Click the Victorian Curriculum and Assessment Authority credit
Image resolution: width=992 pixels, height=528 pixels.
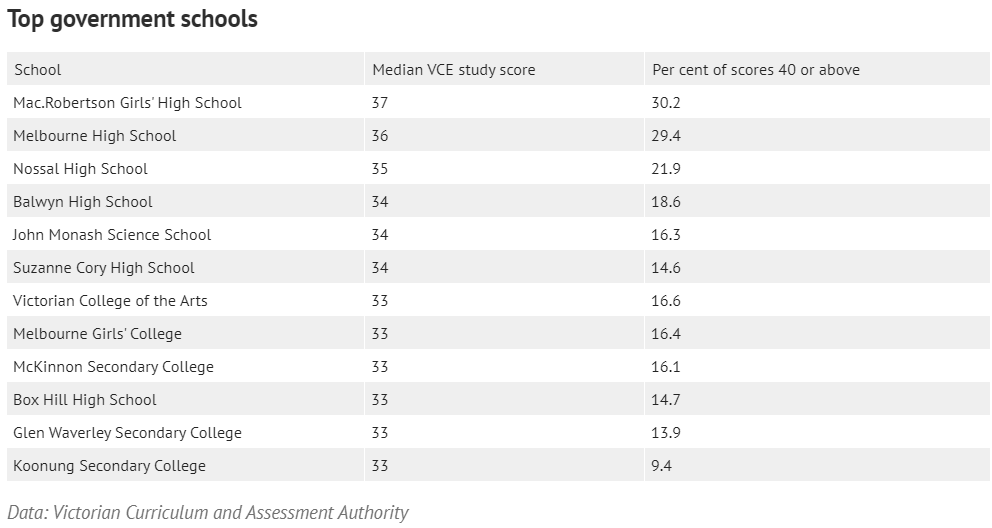pos(208,512)
